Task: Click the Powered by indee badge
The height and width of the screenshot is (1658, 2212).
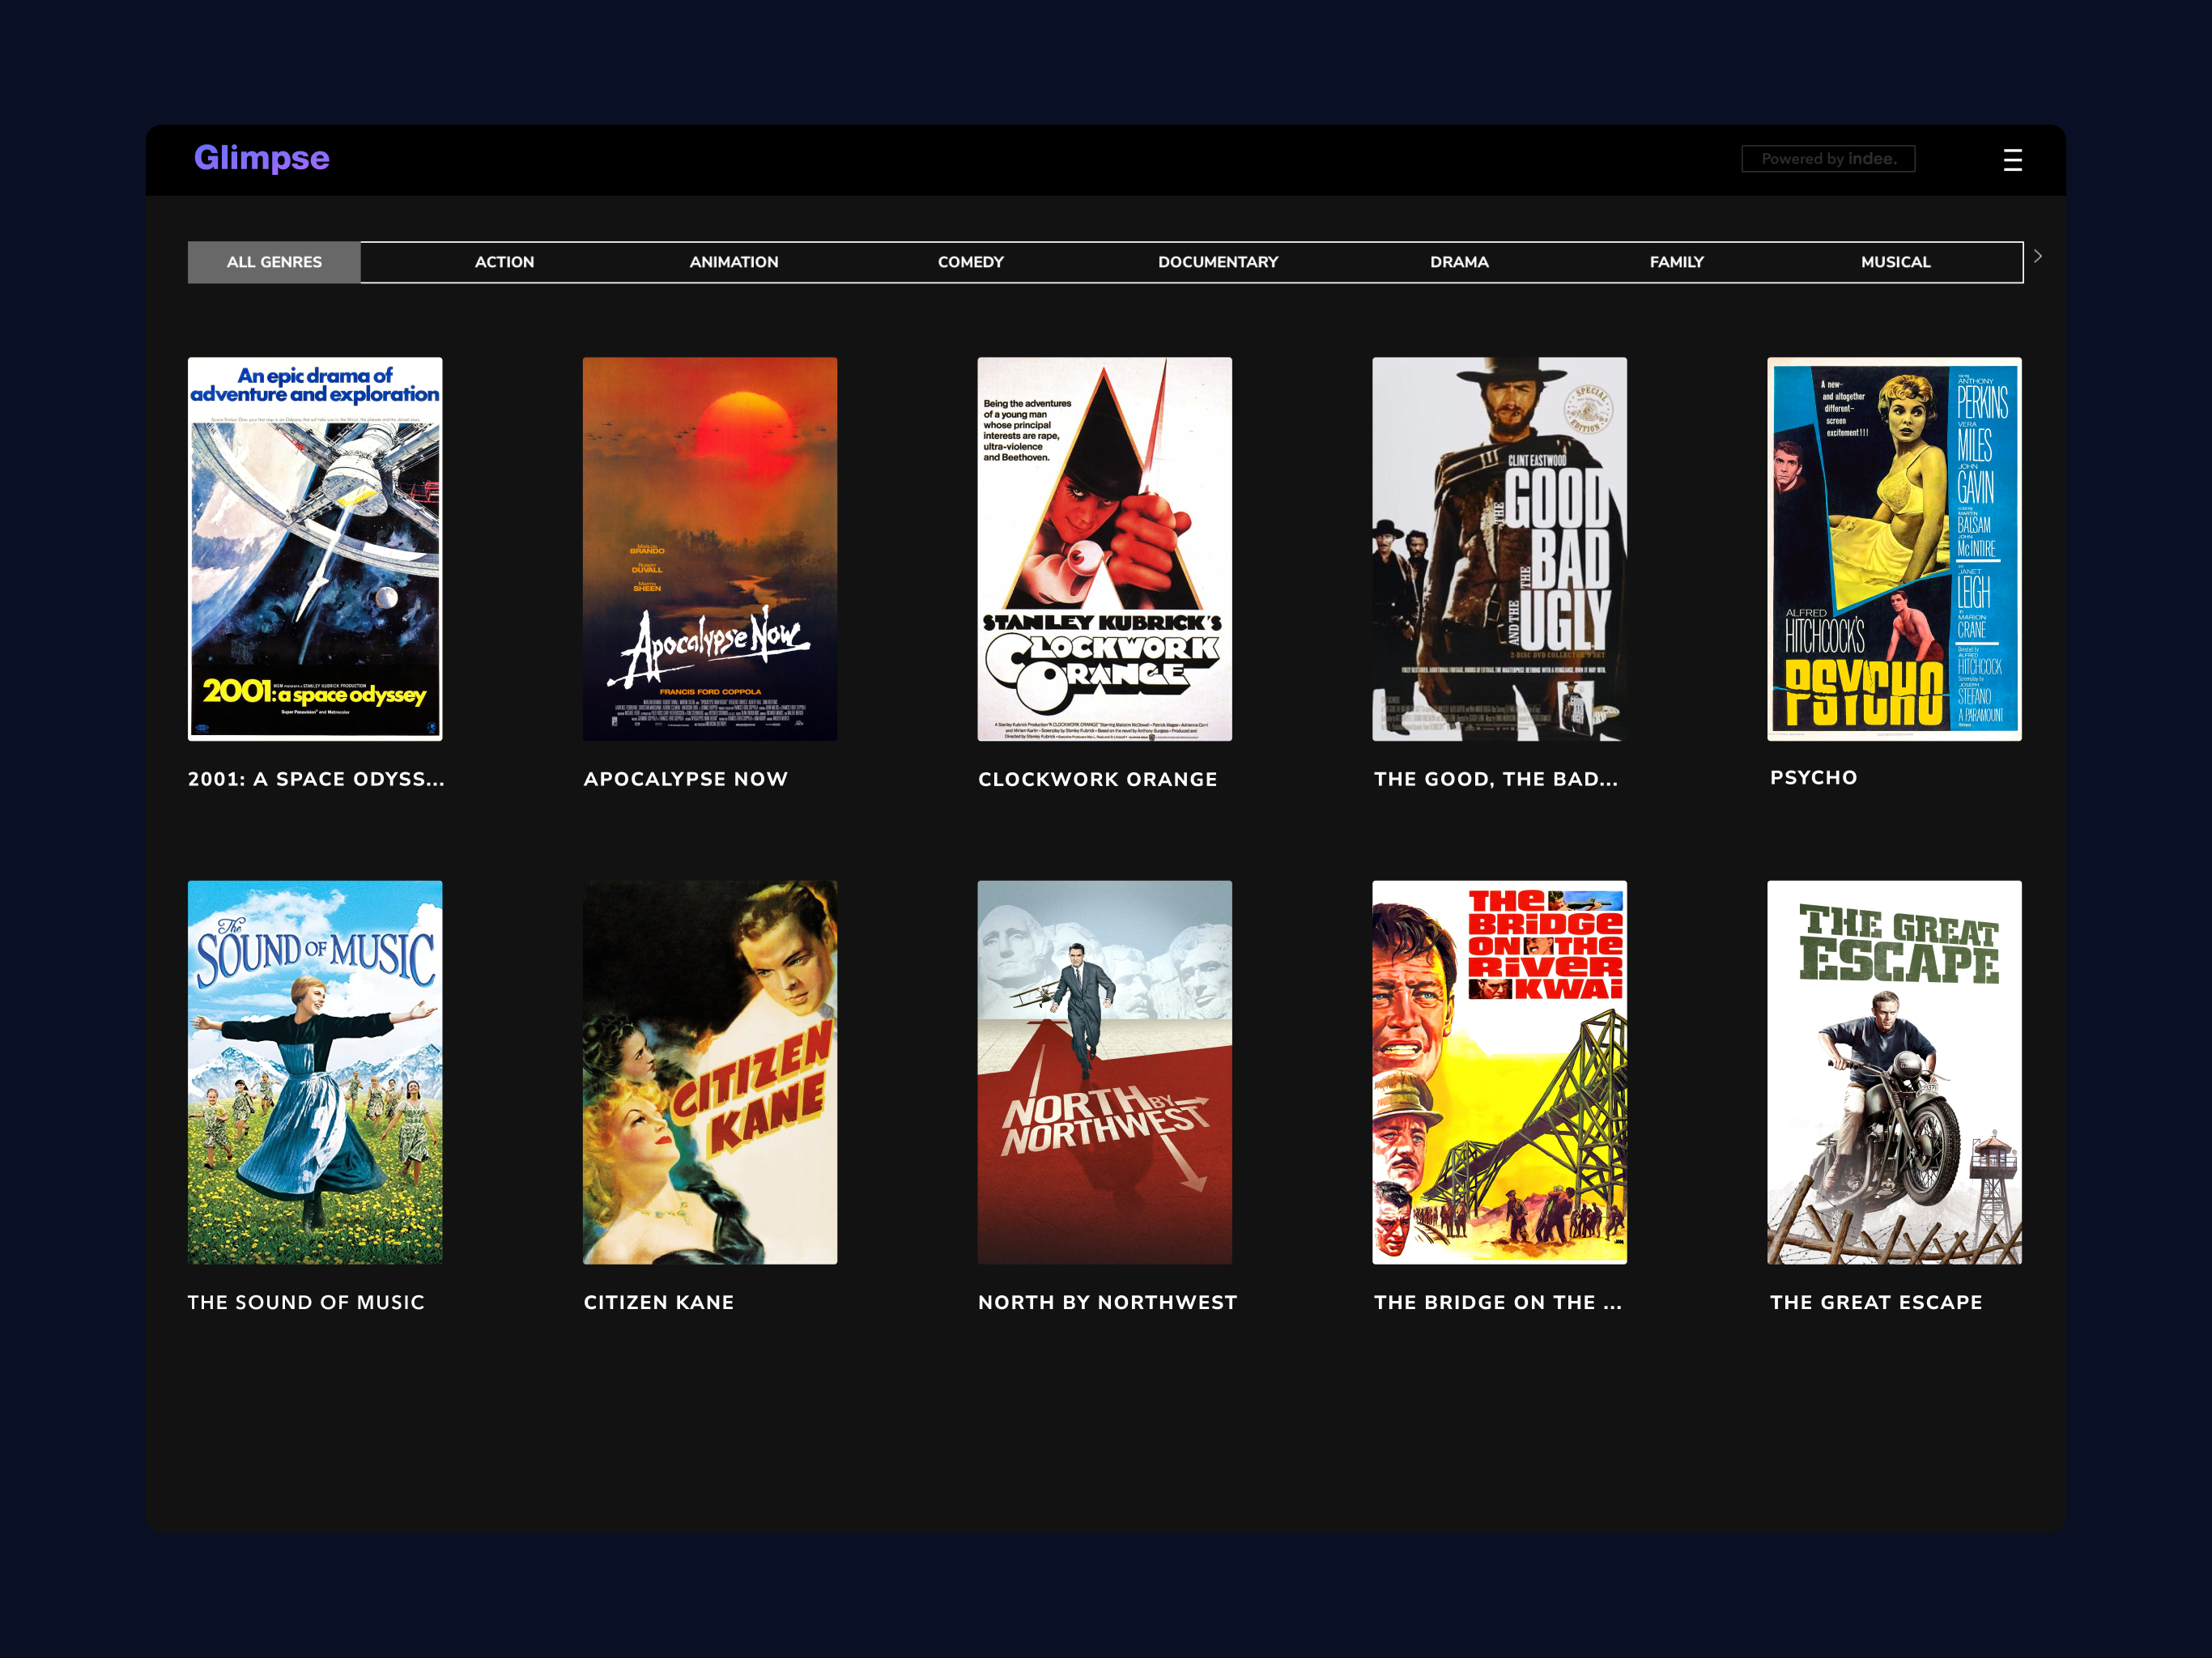Action: pyautogui.click(x=1828, y=159)
